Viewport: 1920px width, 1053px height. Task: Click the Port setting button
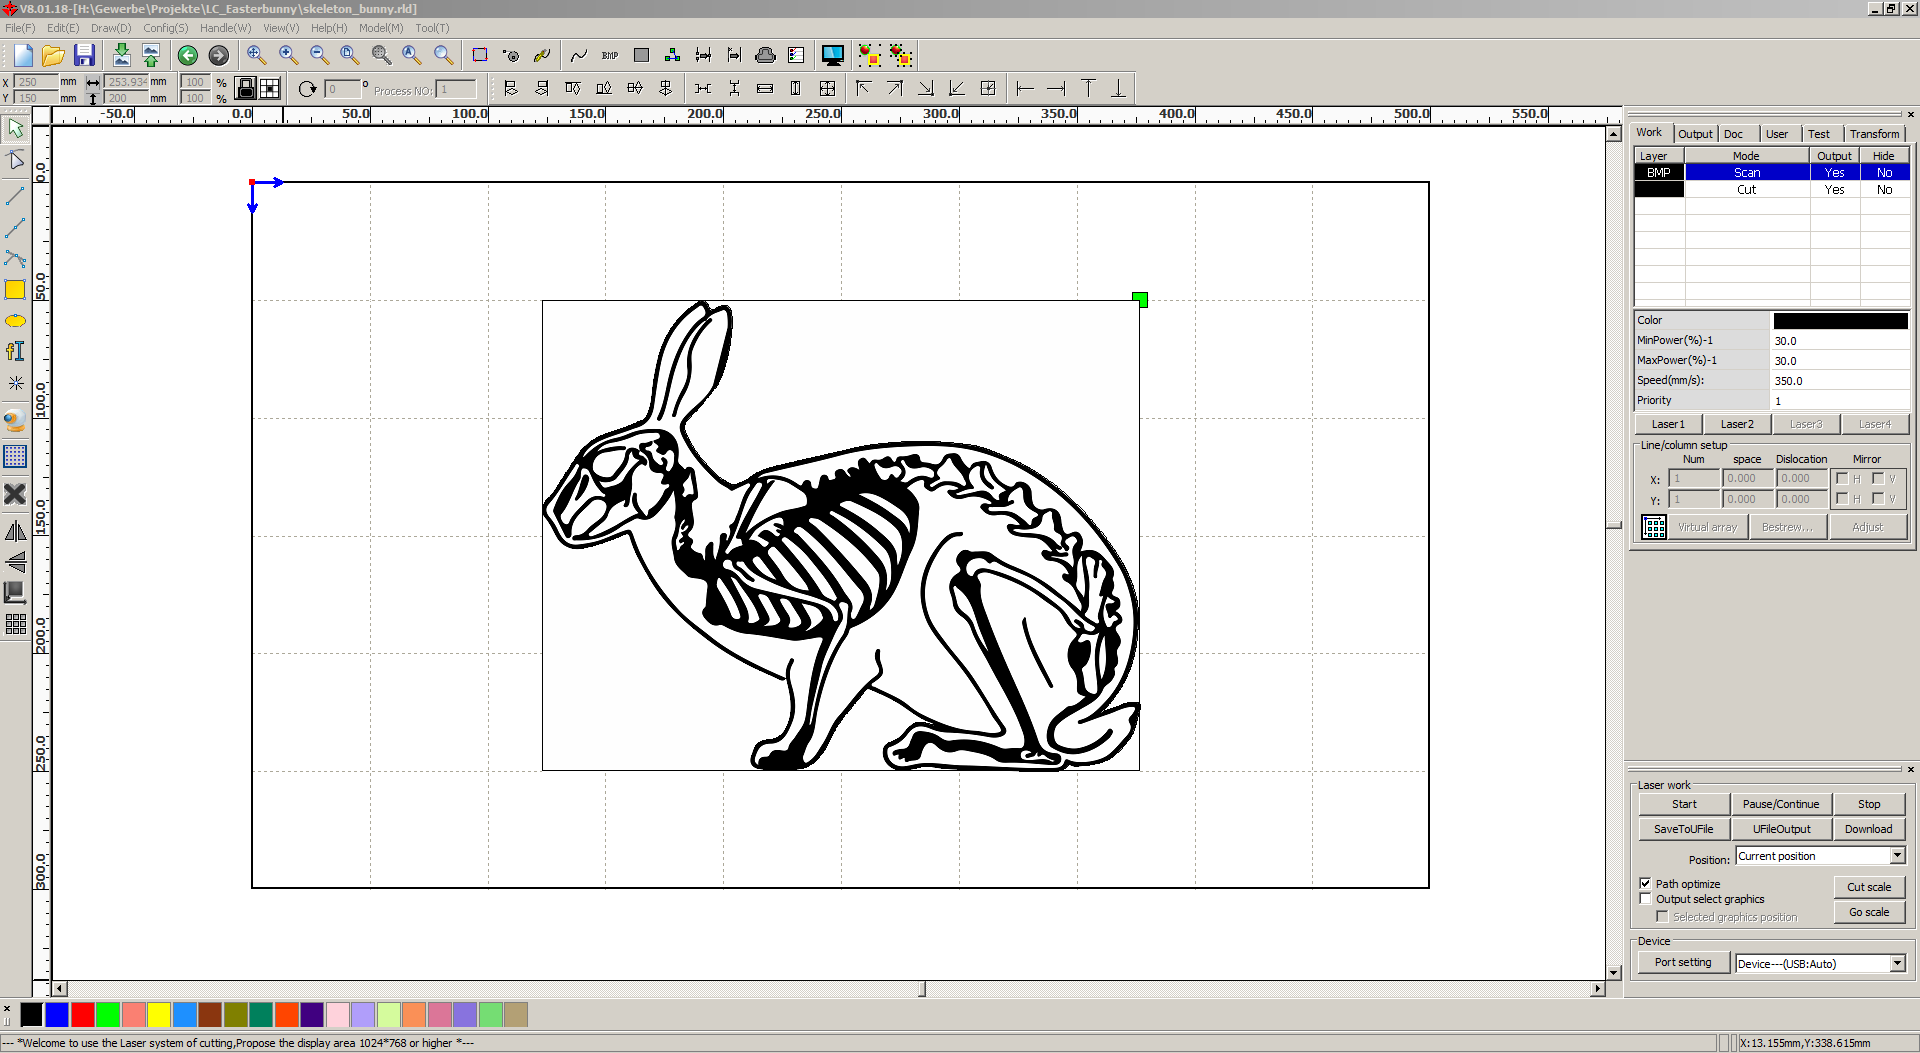click(x=1683, y=962)
